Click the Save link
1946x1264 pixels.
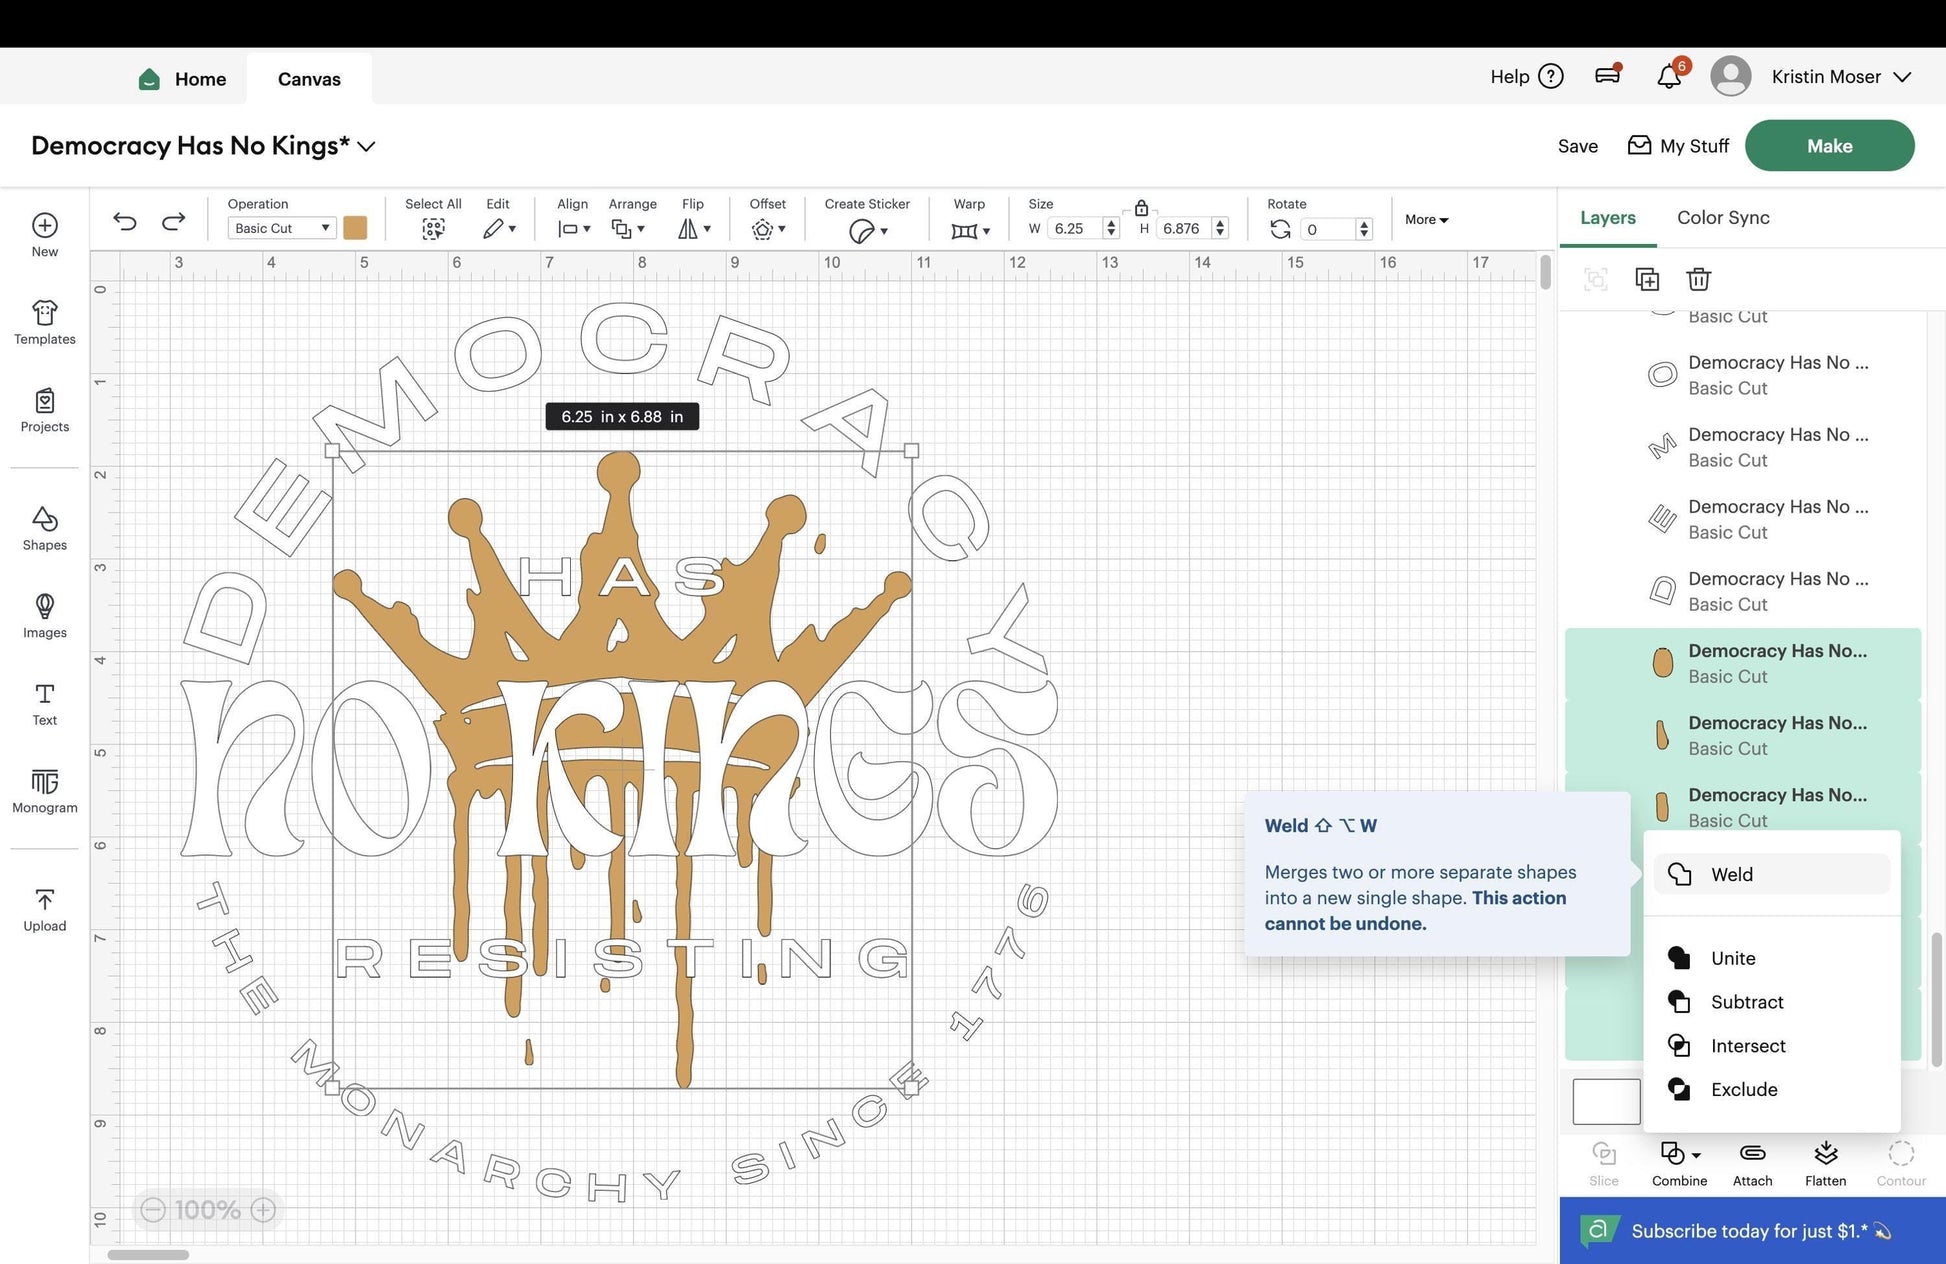click(x=1577, y=146)
